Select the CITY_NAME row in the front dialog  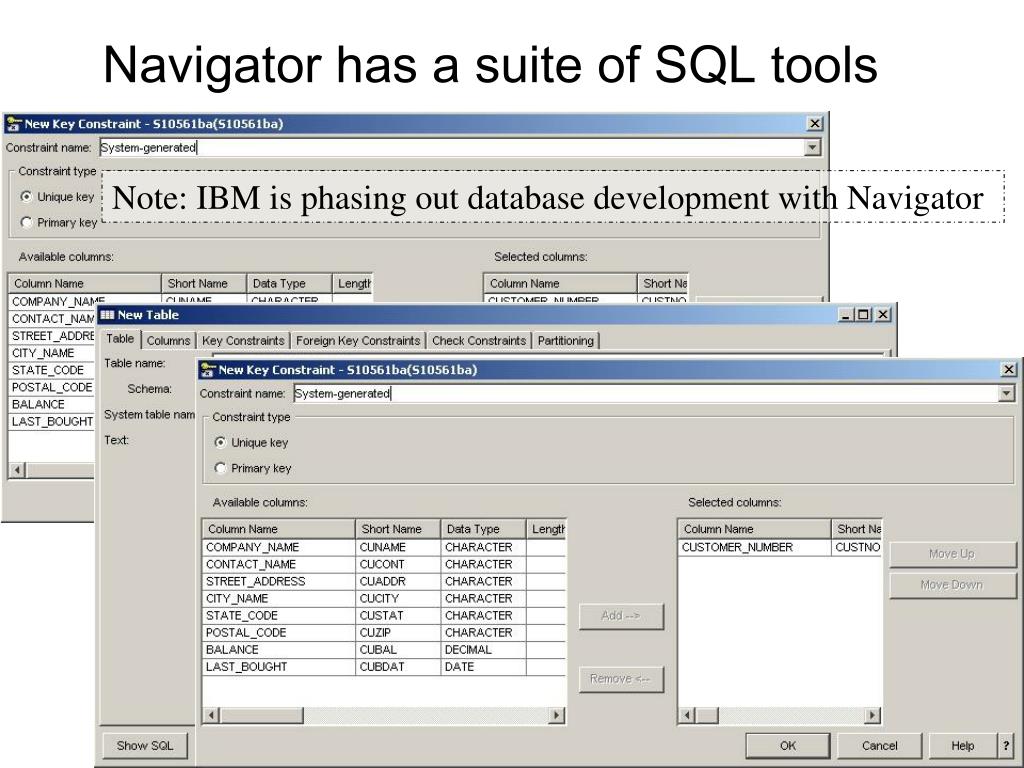383,598
